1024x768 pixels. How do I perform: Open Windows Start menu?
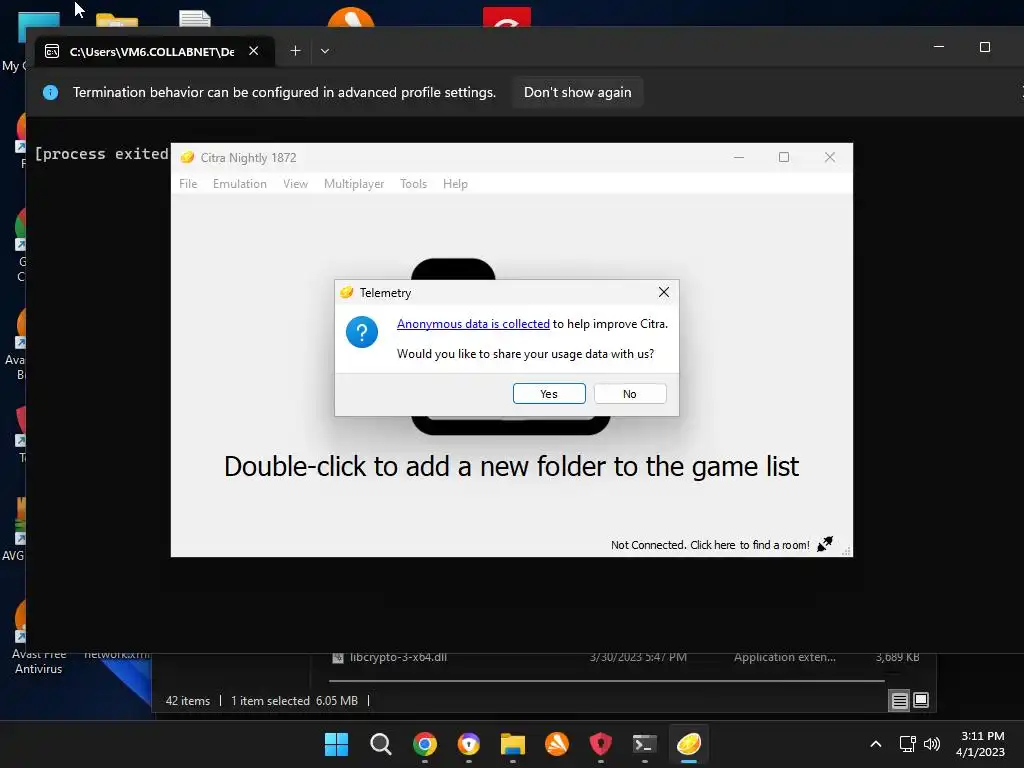point(336,744)
